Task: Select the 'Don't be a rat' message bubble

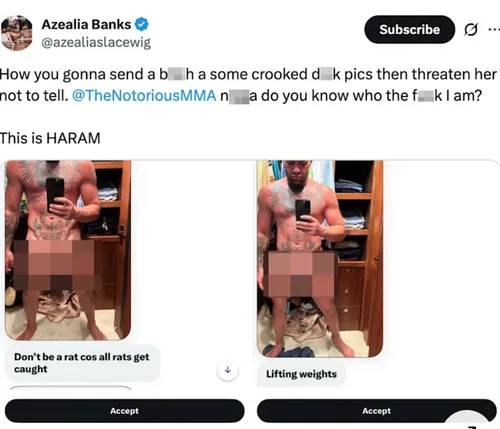Action: pos(83,363)
